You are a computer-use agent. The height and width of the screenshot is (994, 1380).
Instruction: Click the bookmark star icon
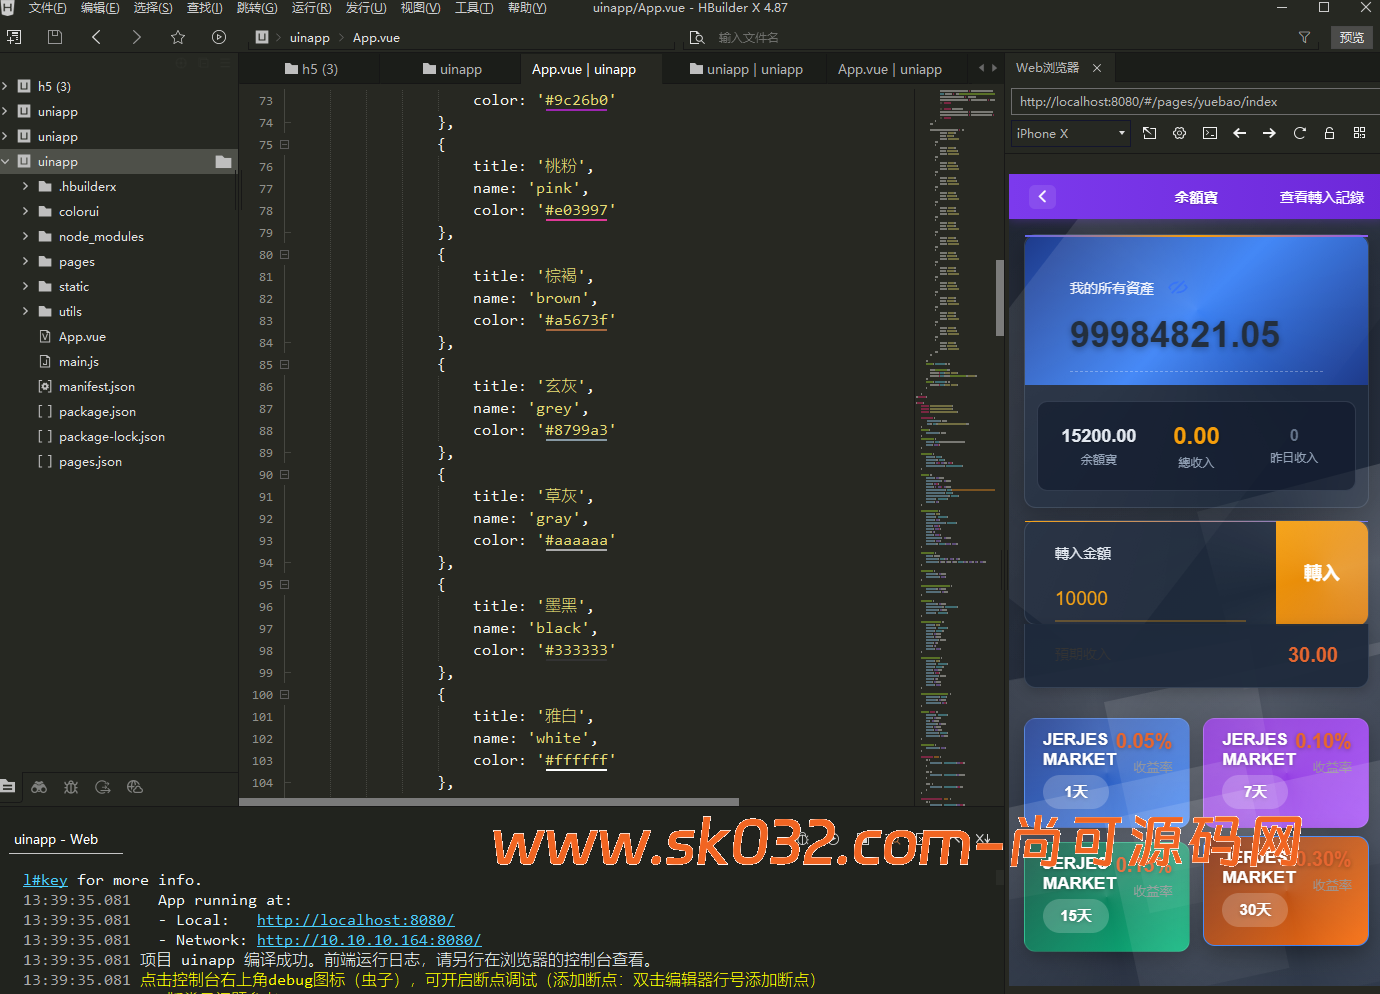coord(178,37)
